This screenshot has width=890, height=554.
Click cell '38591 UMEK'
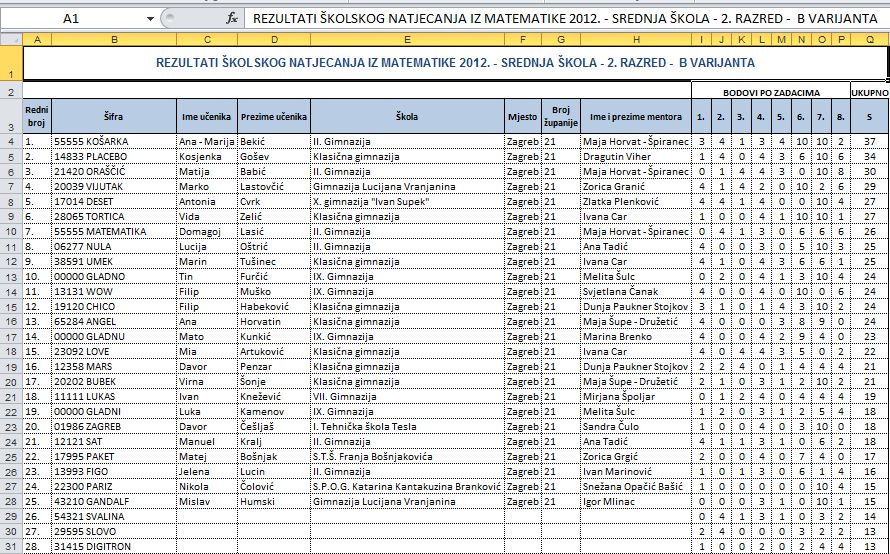[114, 262]
